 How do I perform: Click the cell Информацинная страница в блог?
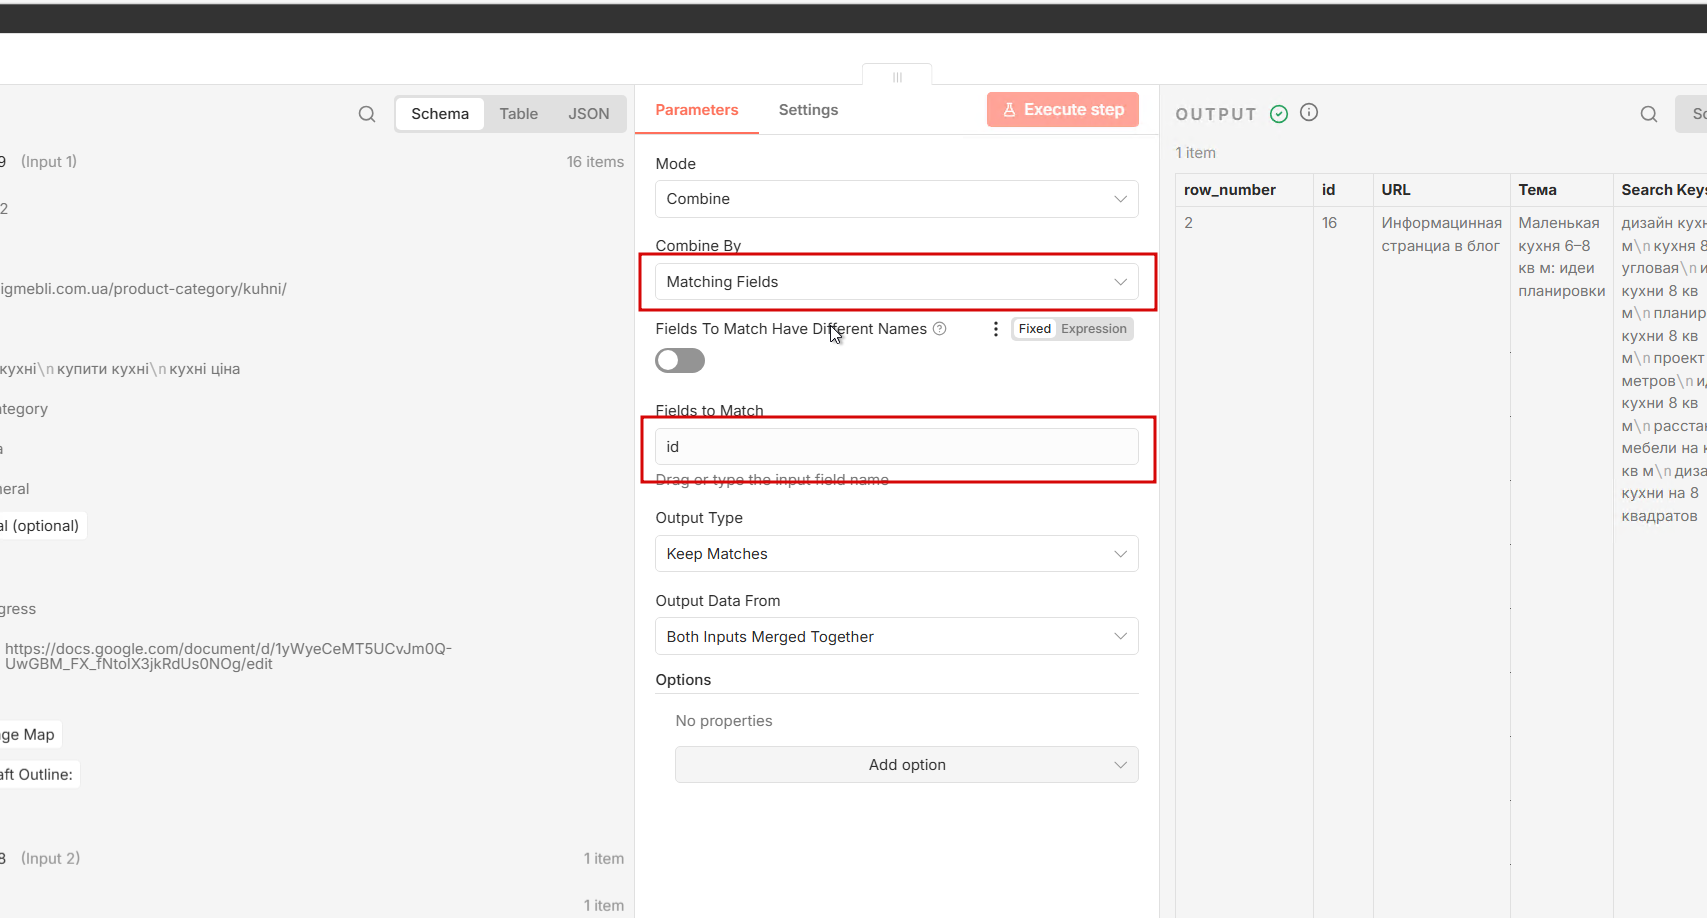[x=1441, y=234]
